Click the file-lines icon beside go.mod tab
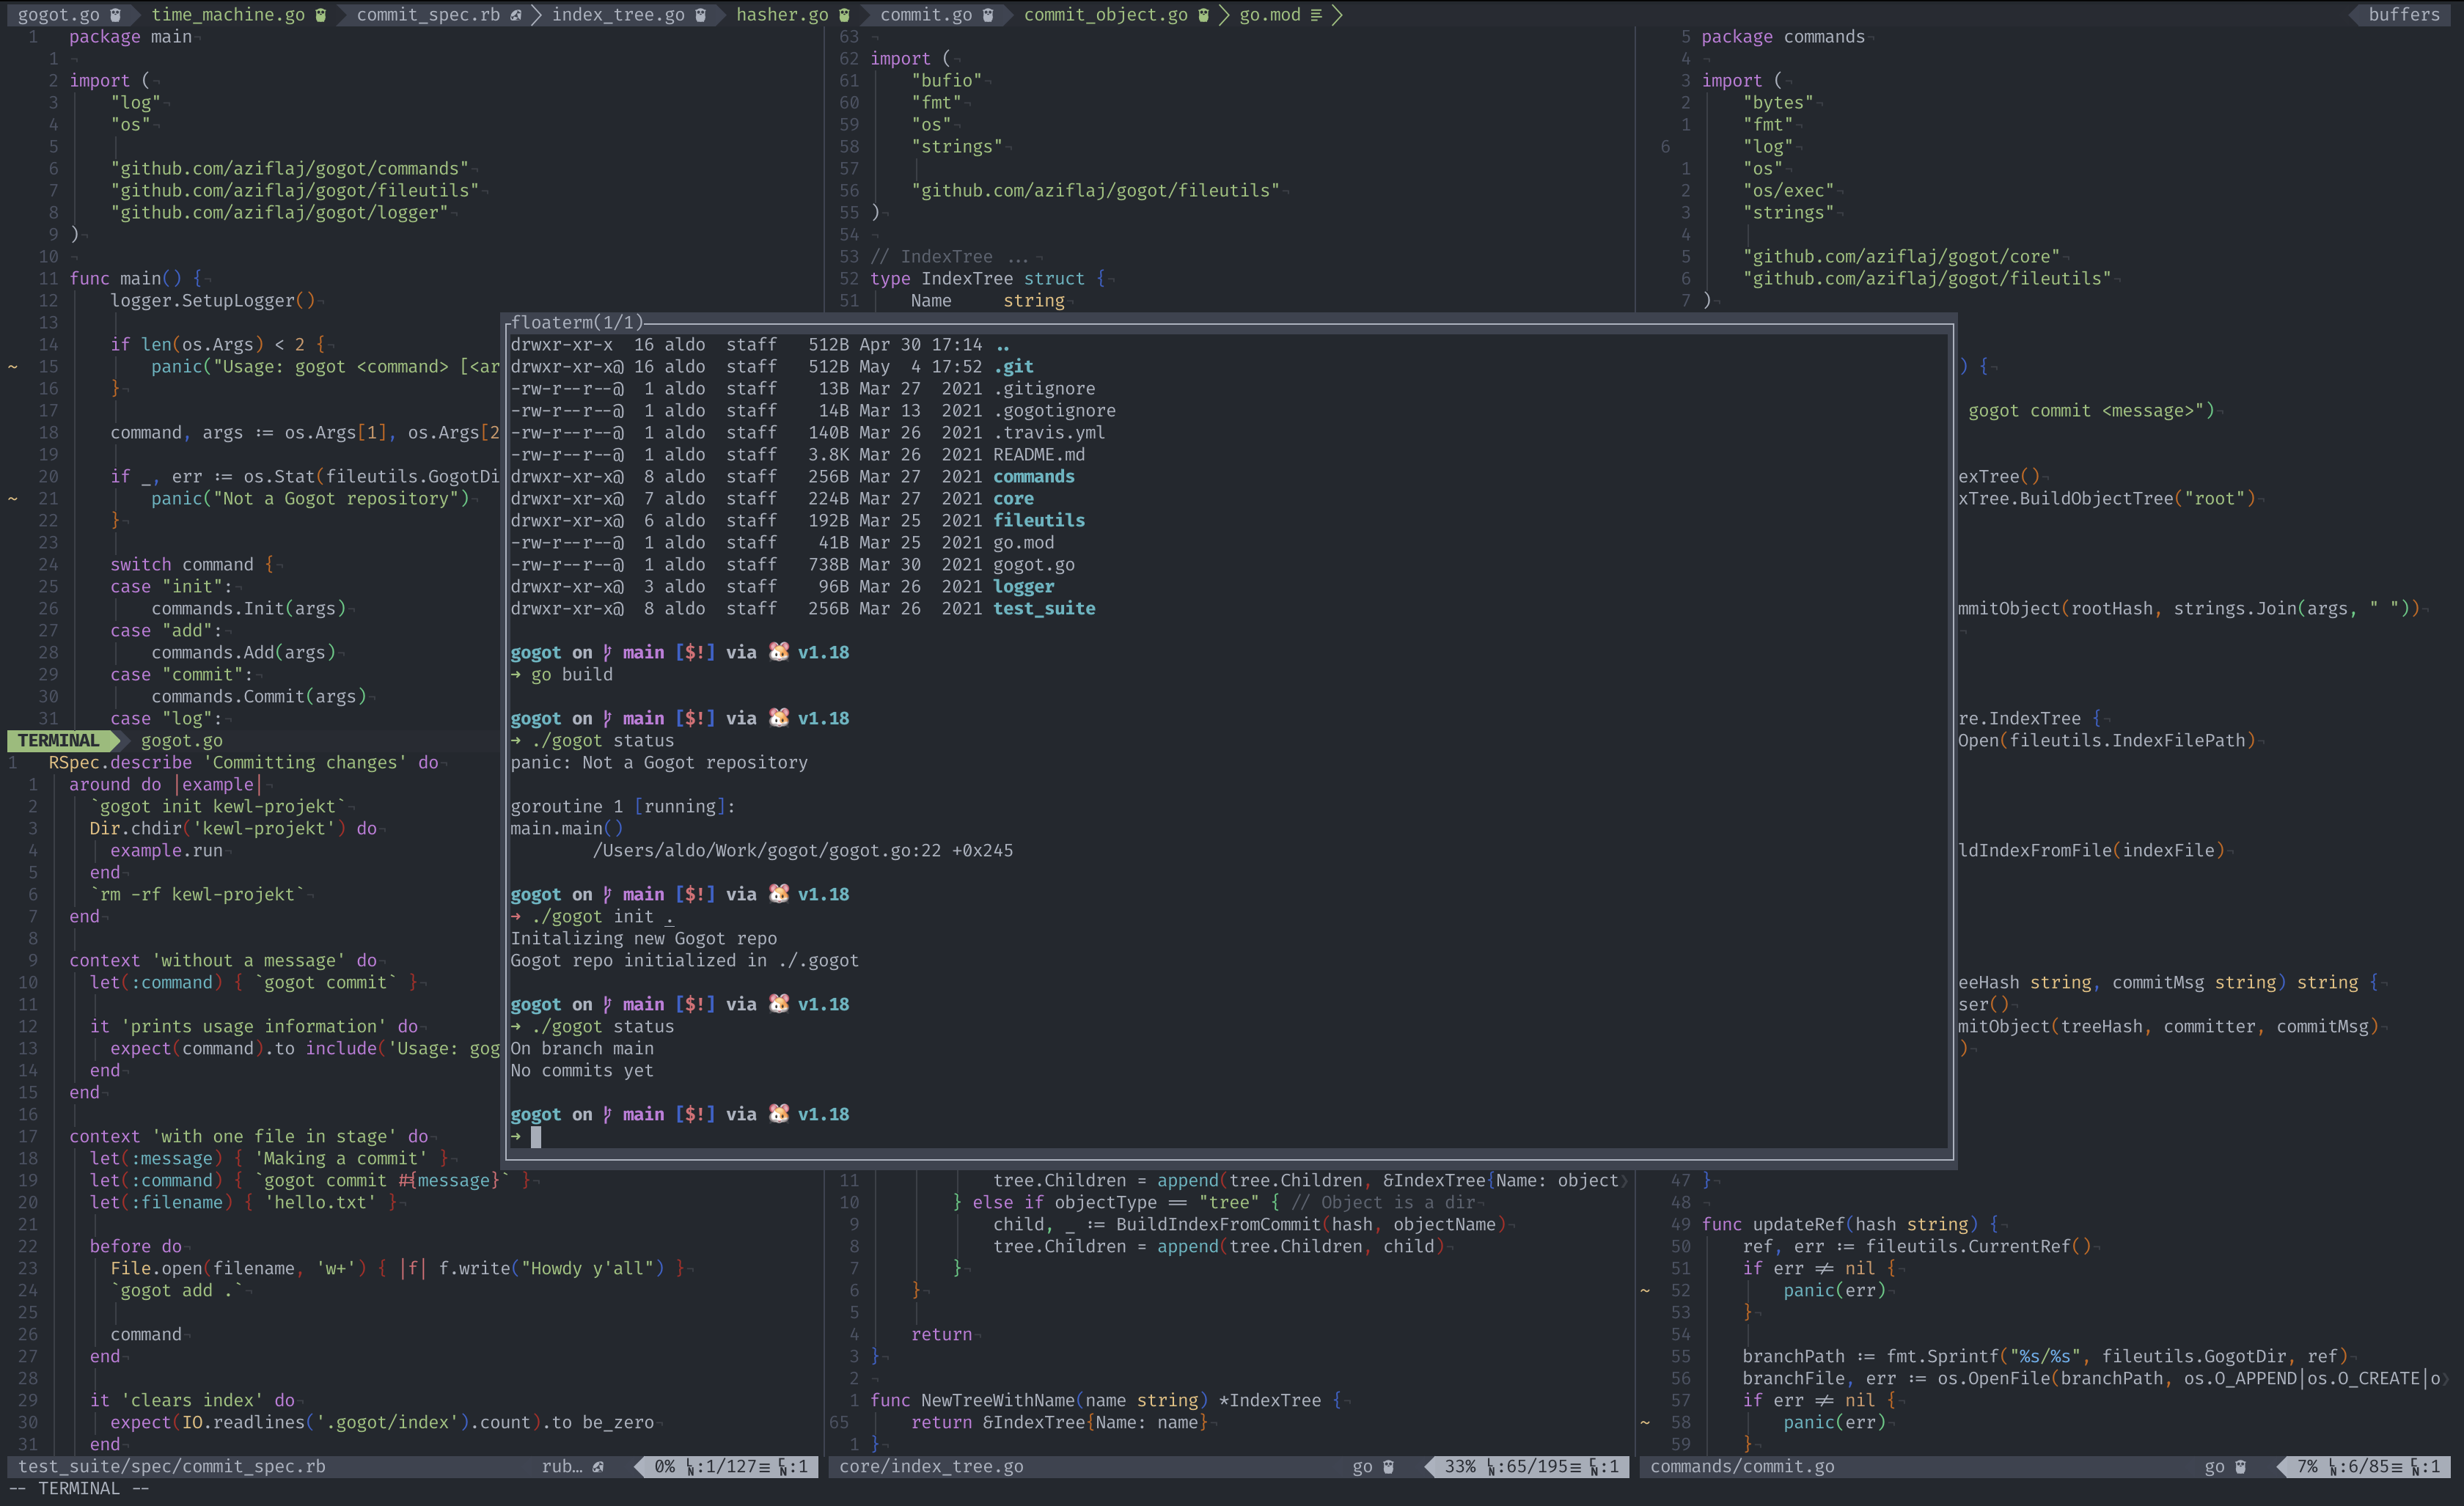 tap(1316, 14)
